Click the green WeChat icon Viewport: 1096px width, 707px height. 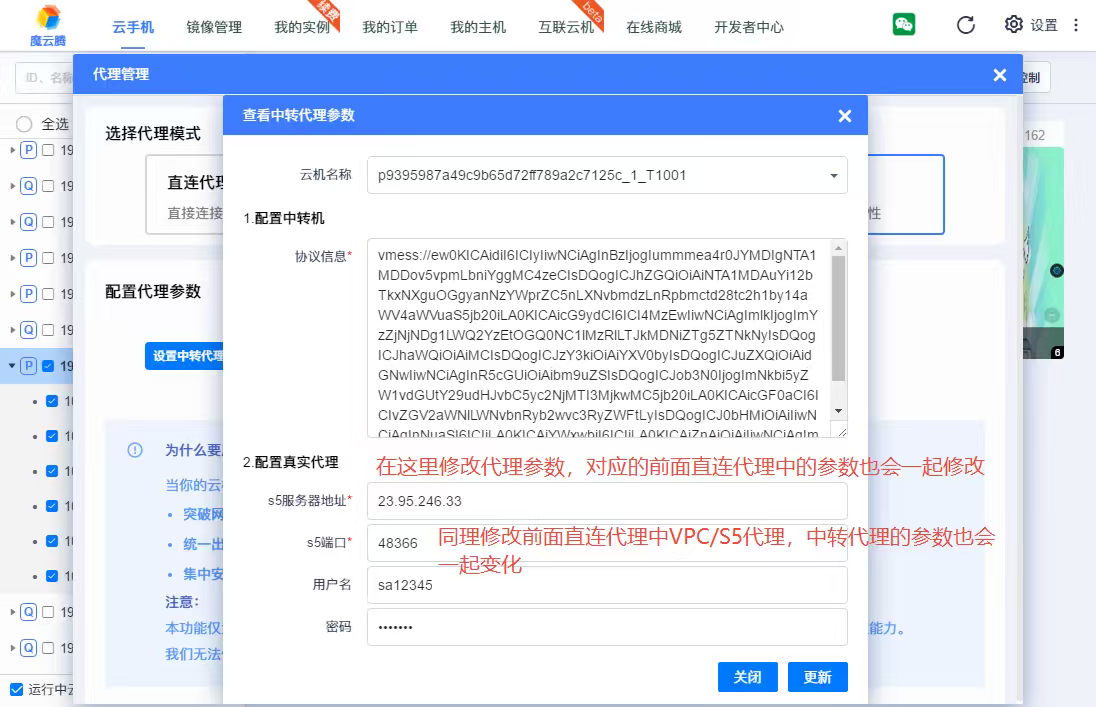click(x=904, y=25)
